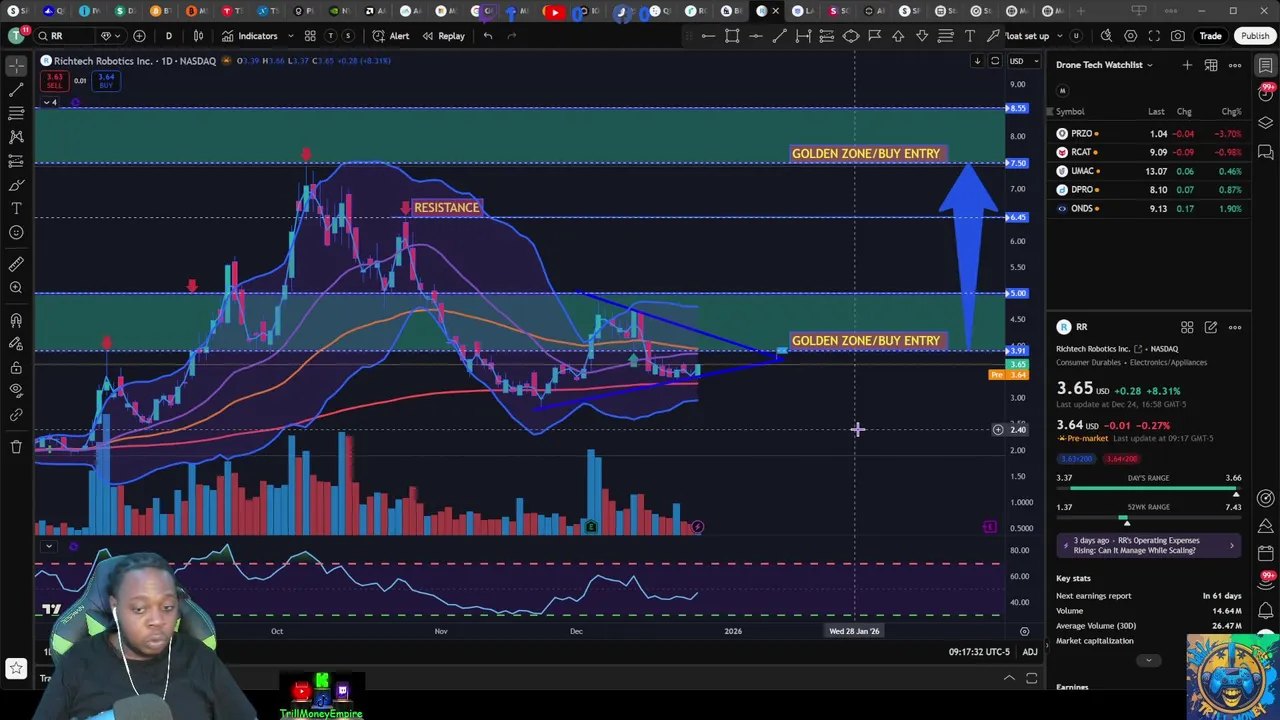Open the emoji icons tool
1280x720 pixels.
click(16, 232)
